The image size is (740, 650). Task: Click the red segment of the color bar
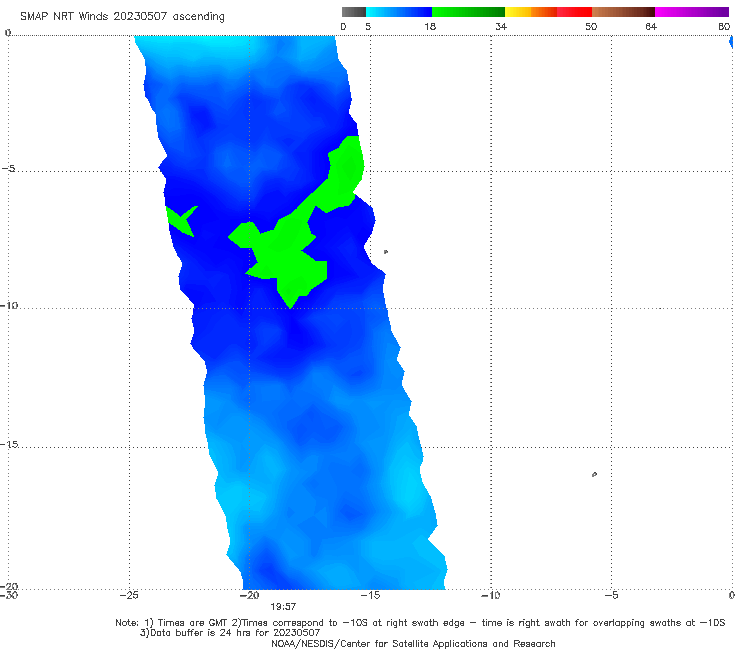(574, 12)
